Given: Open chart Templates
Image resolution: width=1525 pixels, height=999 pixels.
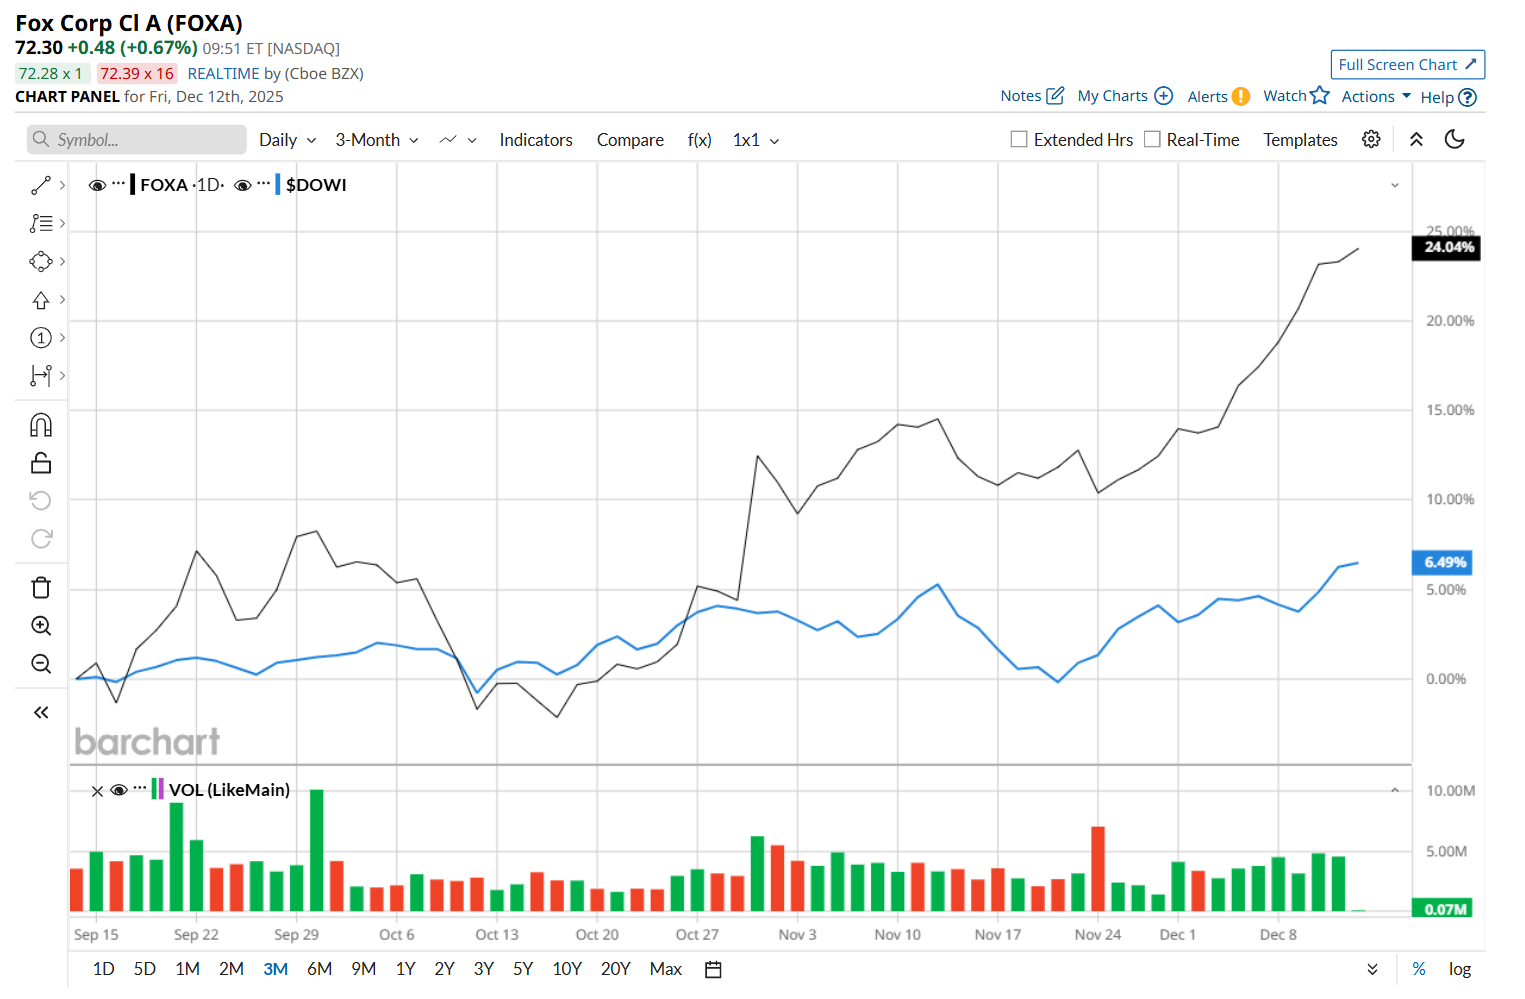Looking at the screenshot, I should [x=1300, y=140].
